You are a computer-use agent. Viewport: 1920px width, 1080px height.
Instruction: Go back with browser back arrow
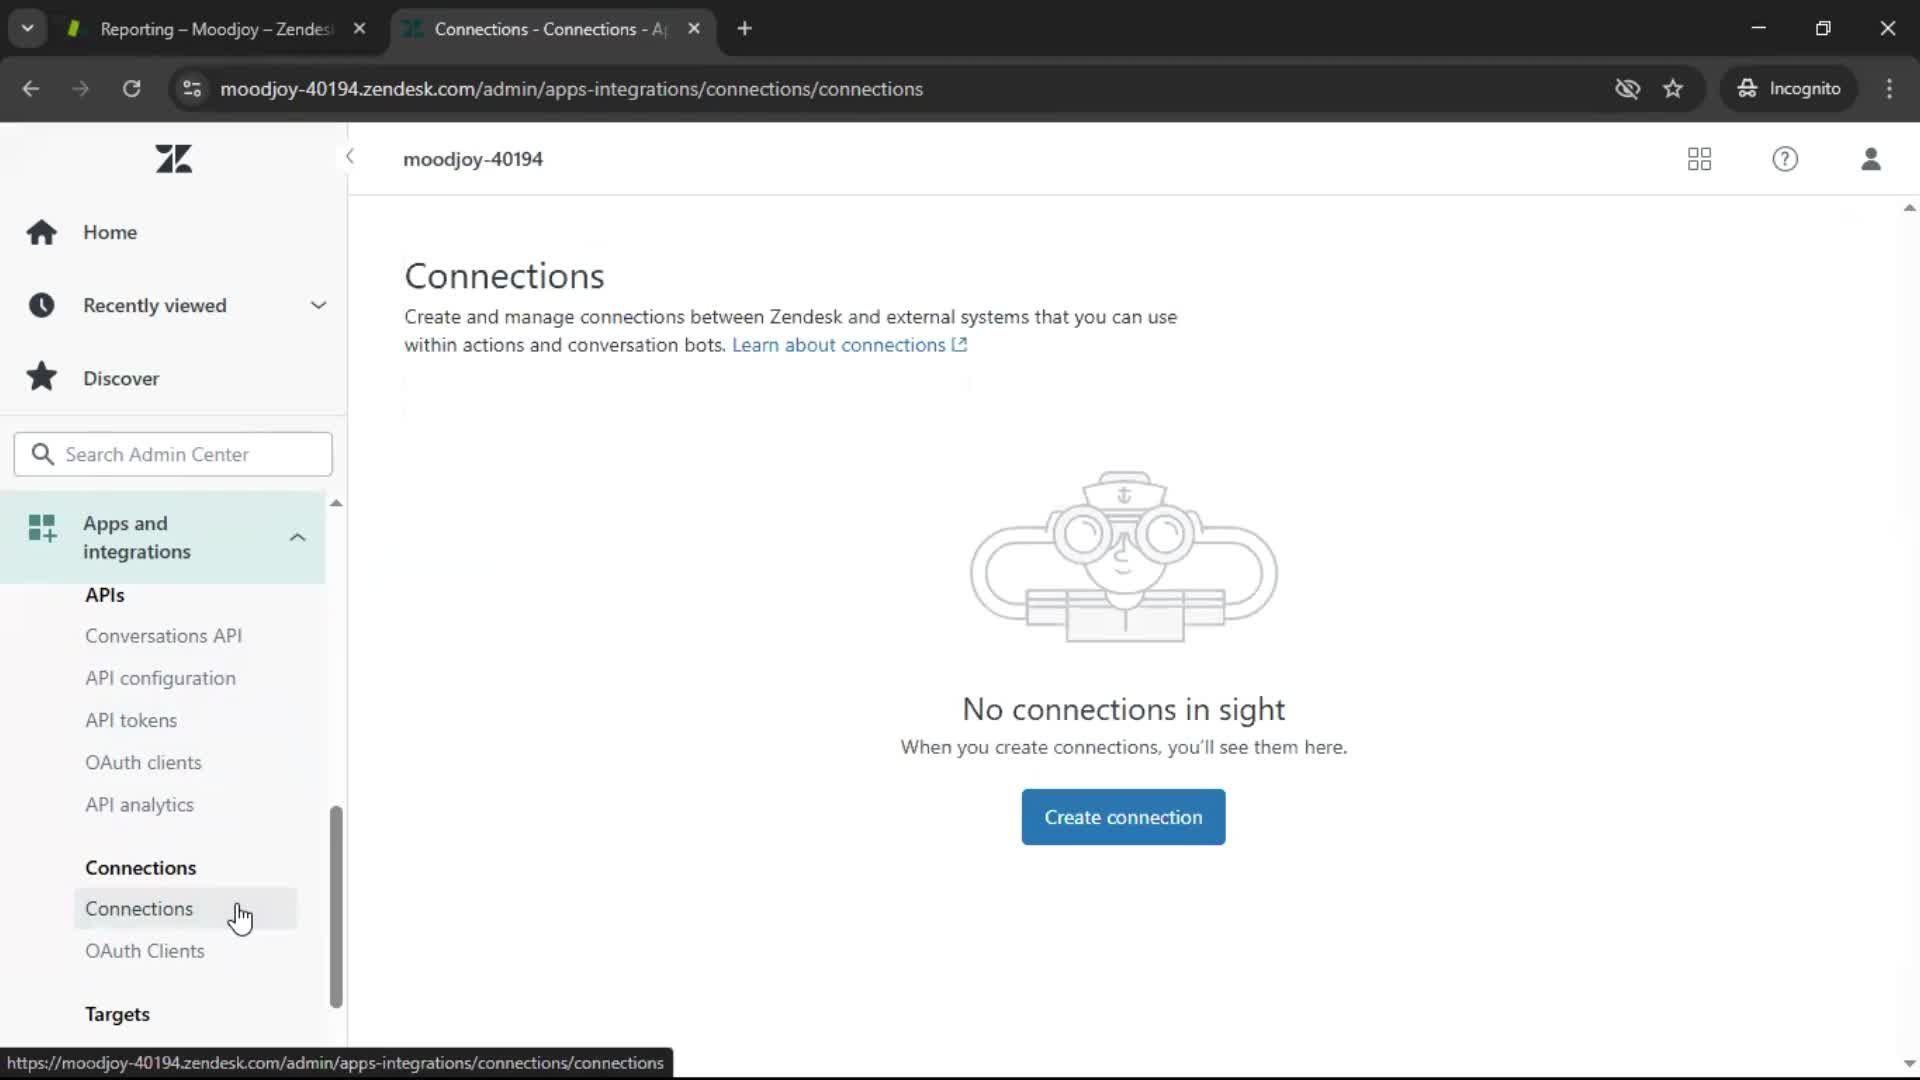pos(31,89)
